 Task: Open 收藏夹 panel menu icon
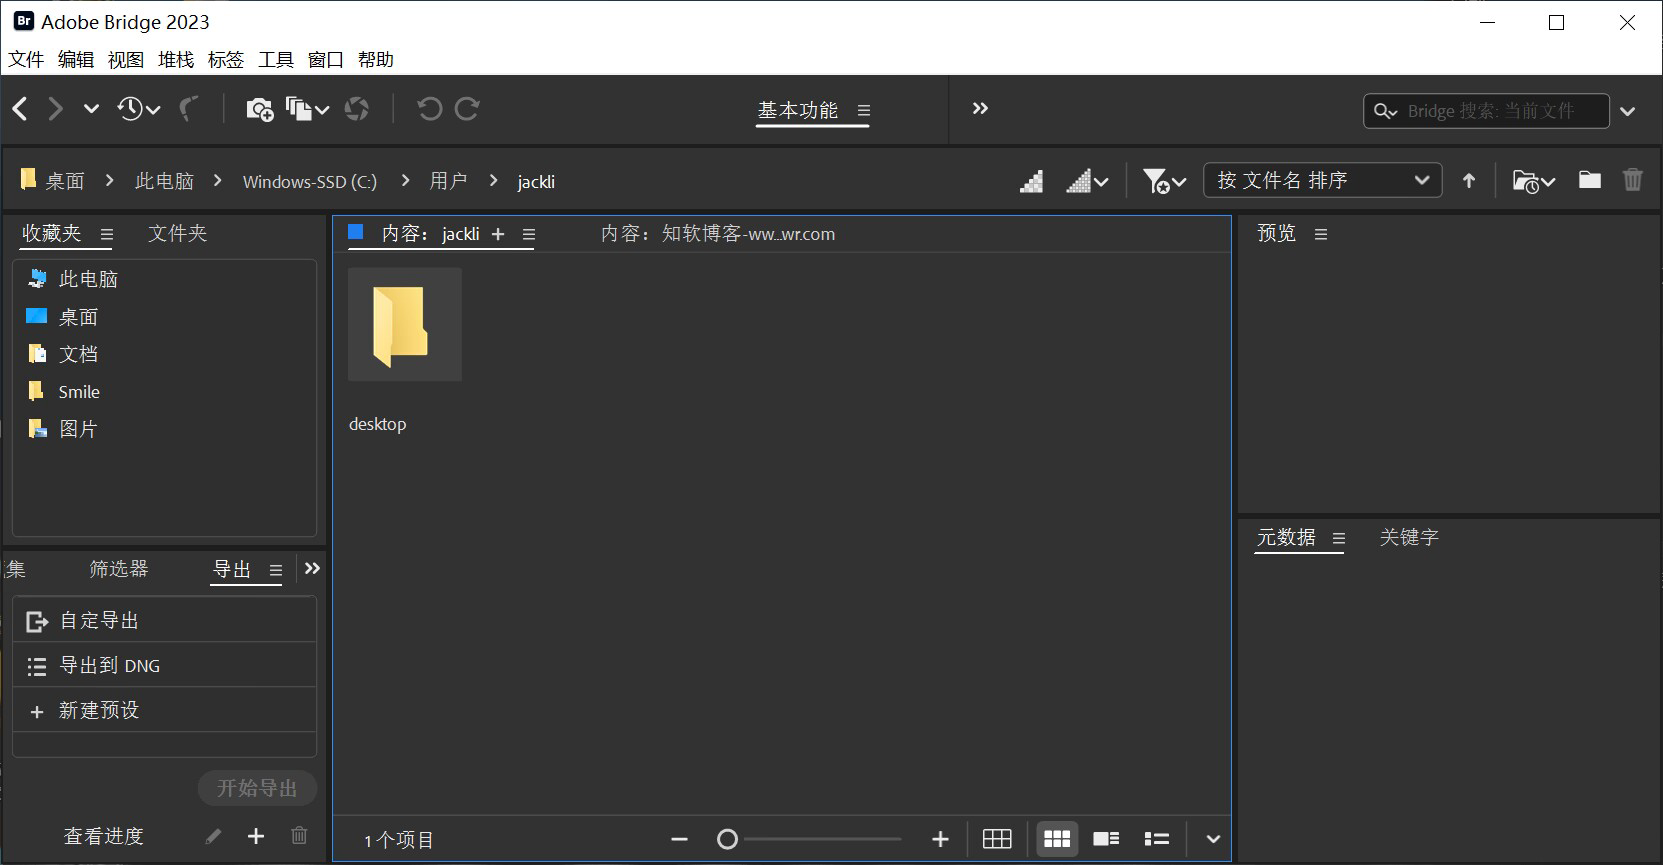click(107, 235)
